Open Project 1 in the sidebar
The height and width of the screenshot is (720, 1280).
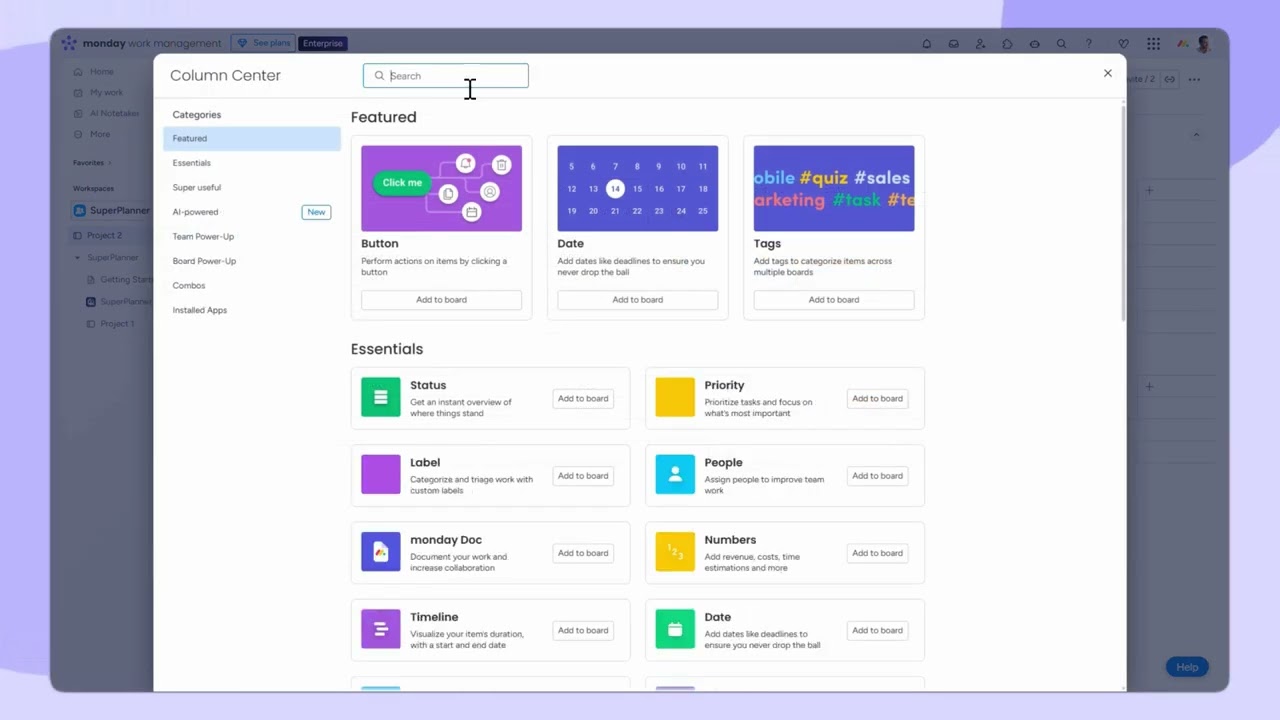(x=117, y=324)
